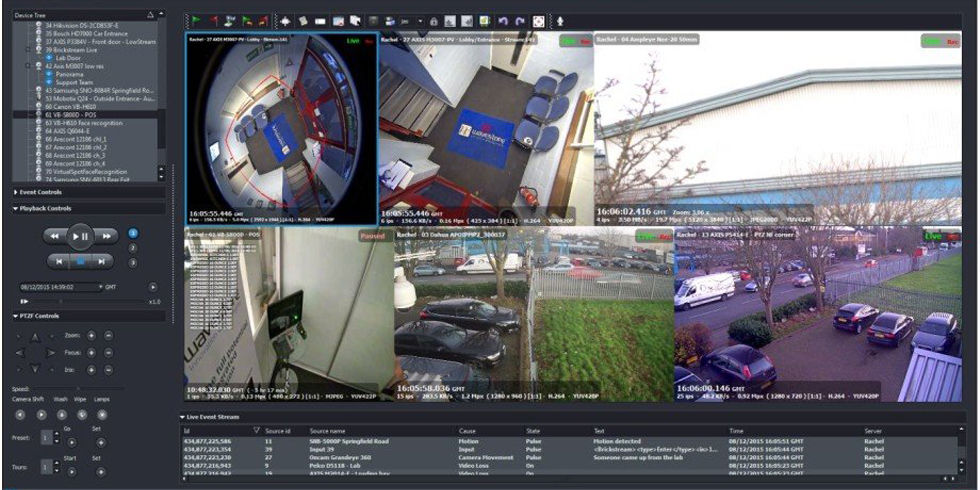Step to previous frame in Playback Controls
The height and width of the screenshot is (490, 980).
click(59, 262)
